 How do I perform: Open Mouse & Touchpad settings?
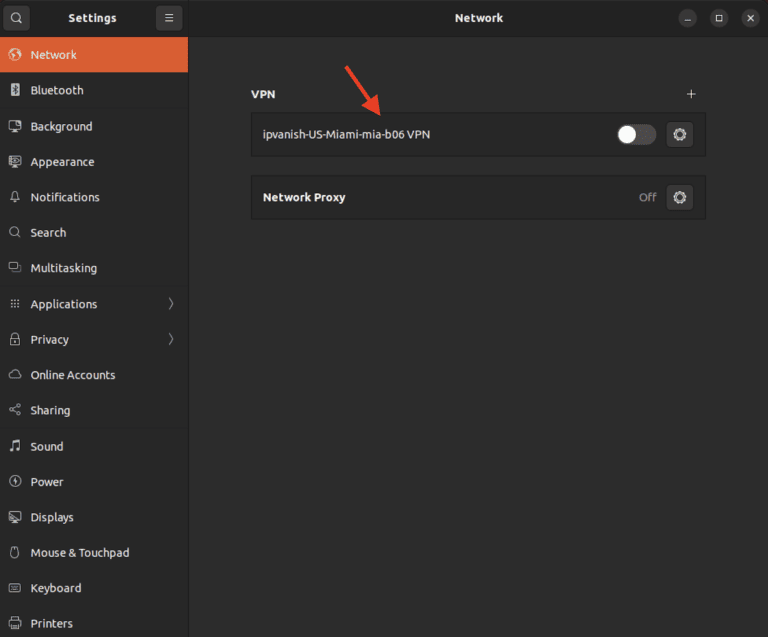[x=79, y=553]
